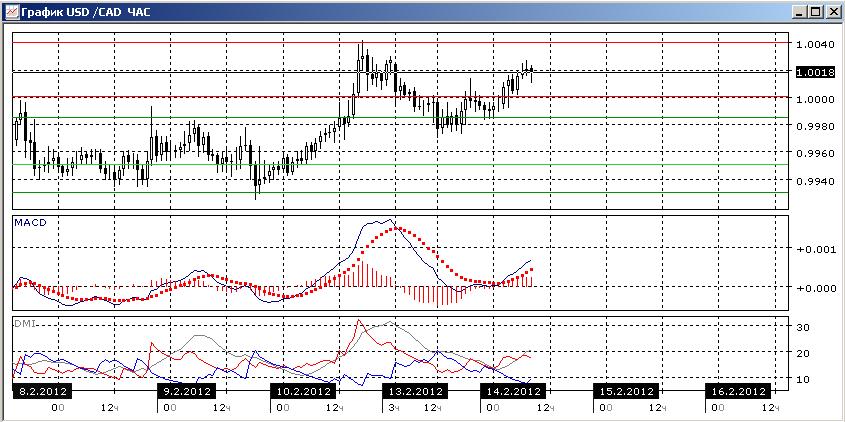Click the lowest candlestick wick near 0.9930
This screenshot has height=422, width=845.
click(257, 181)
